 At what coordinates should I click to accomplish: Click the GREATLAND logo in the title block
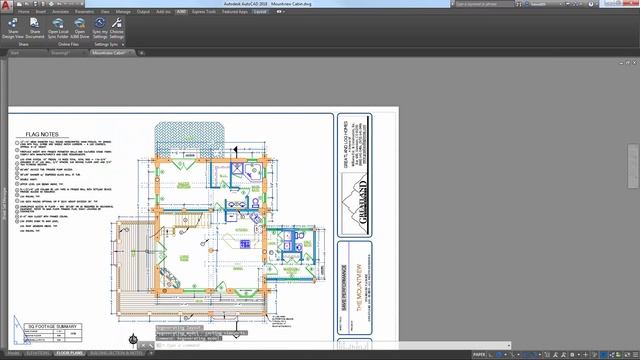click(355, 204)
